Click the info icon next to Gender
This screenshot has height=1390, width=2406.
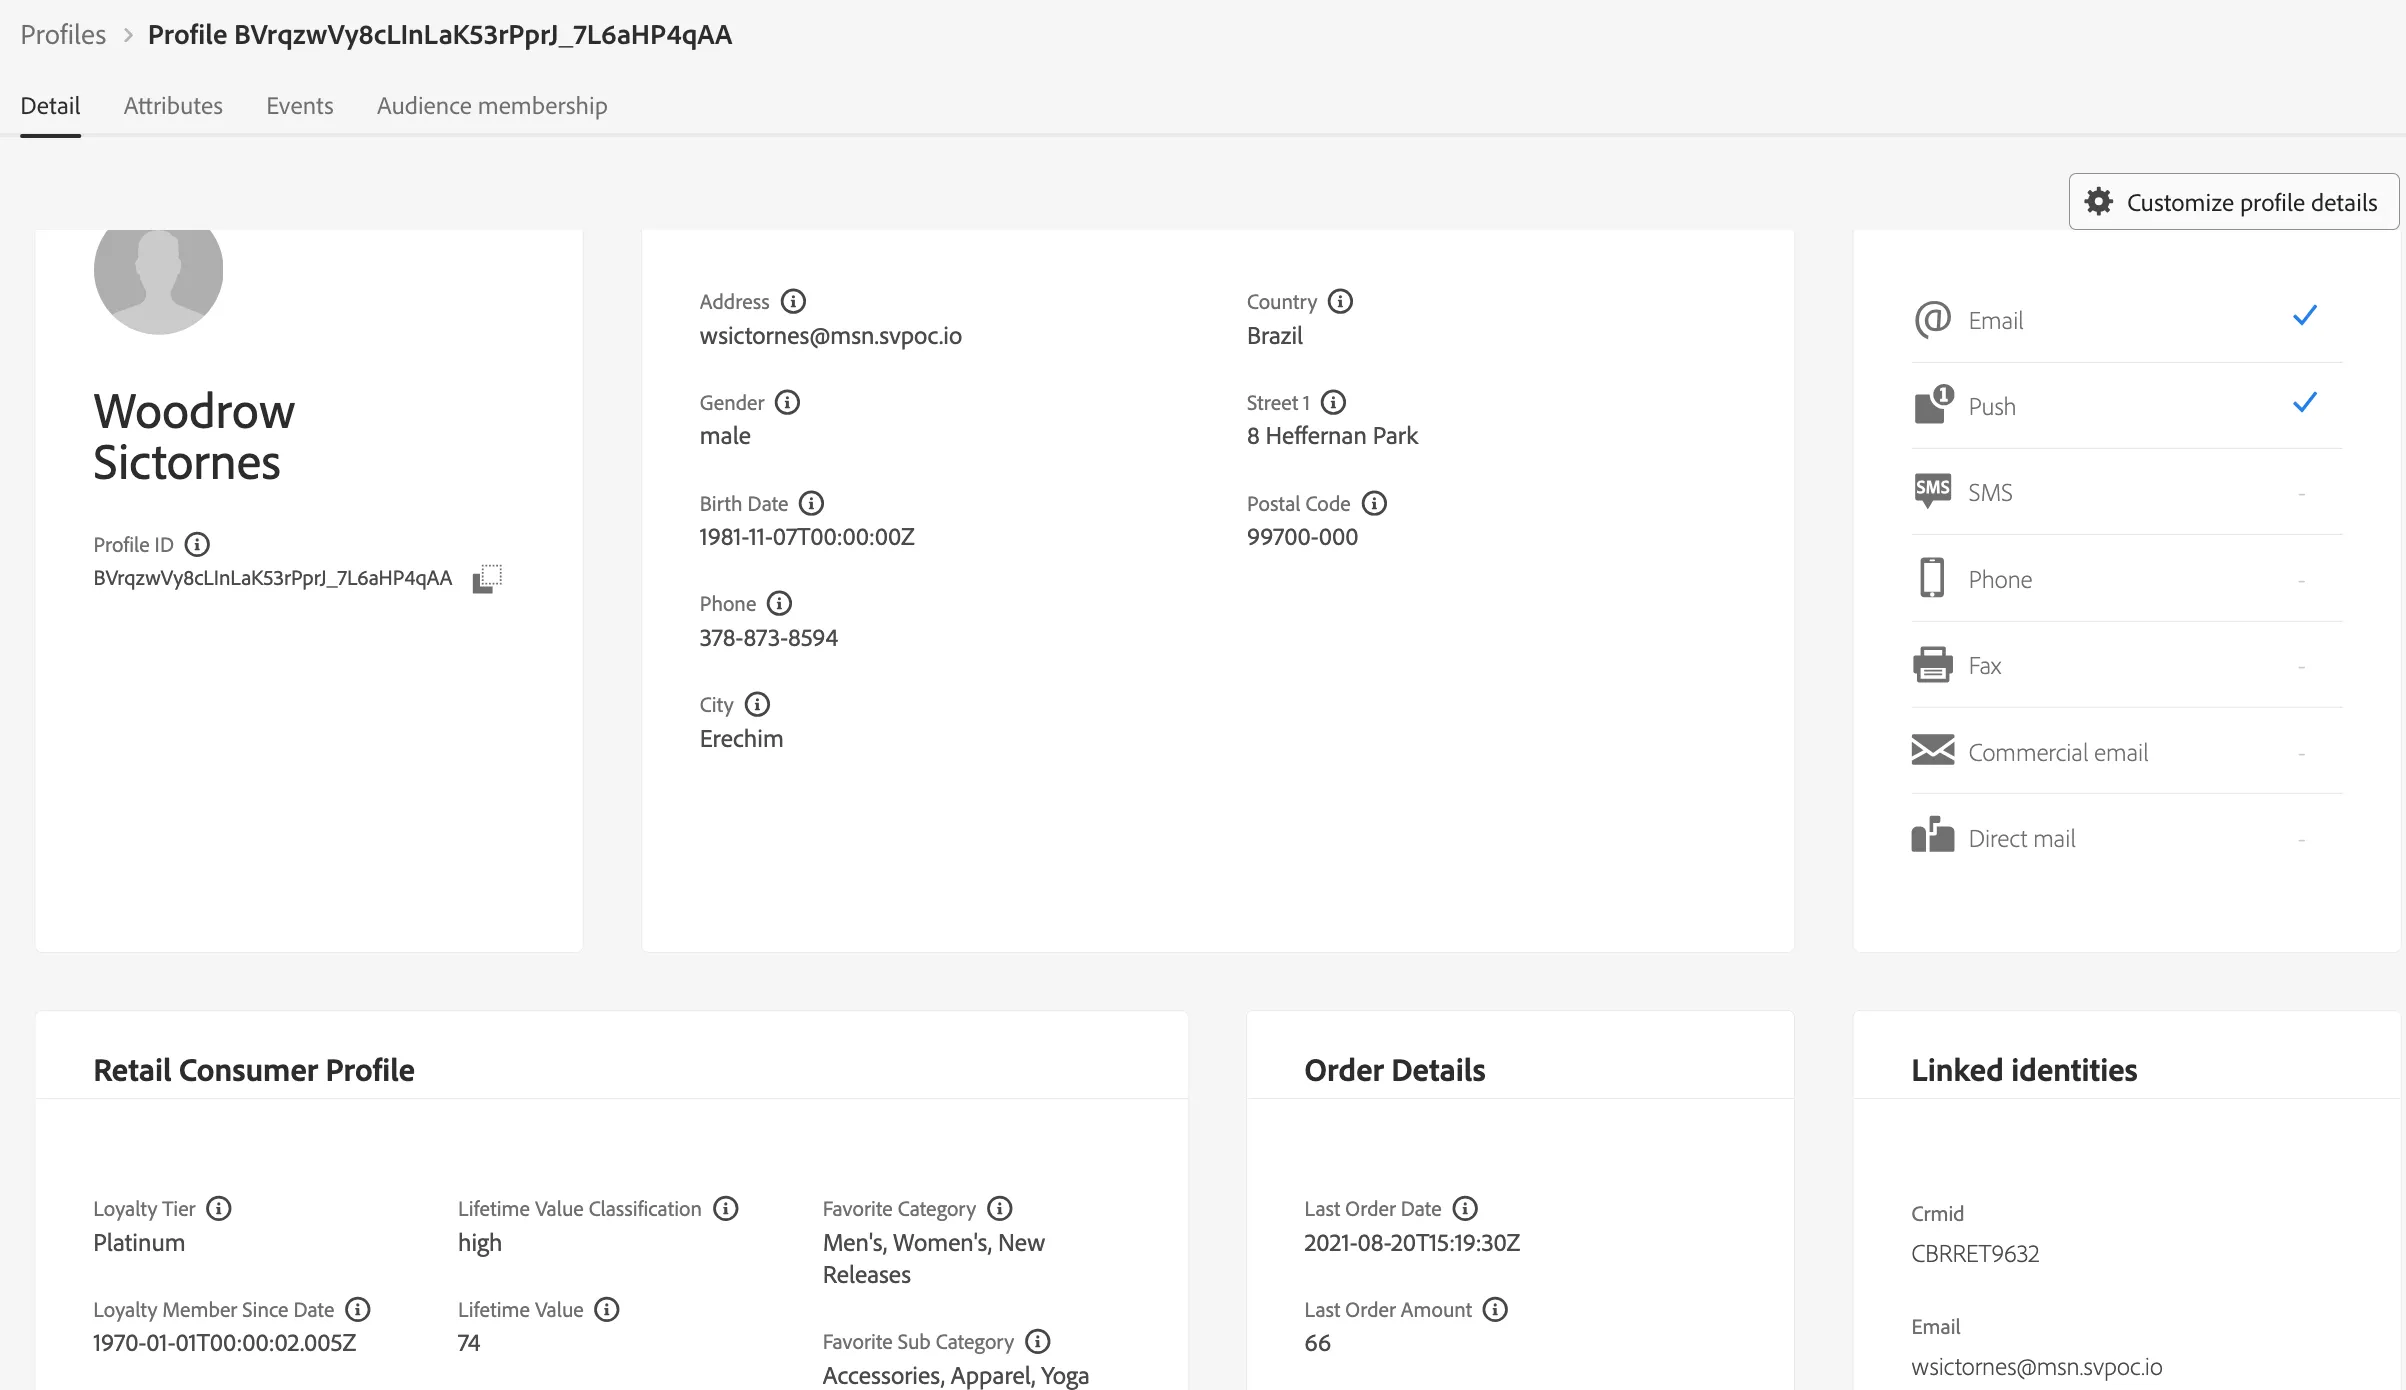pyautogui.click(x=788, y=402)
